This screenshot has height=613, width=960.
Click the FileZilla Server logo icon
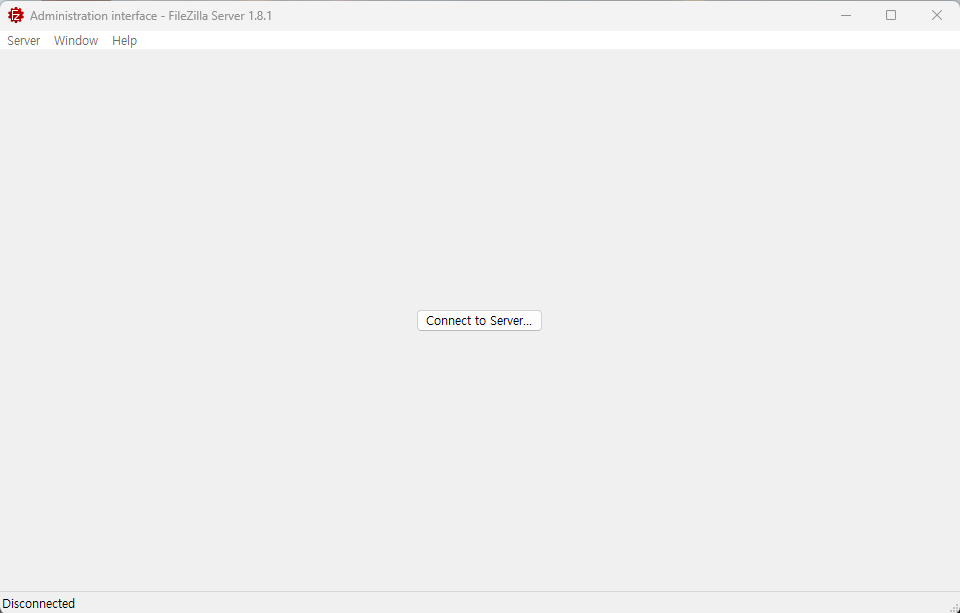[x=15, y=15]
